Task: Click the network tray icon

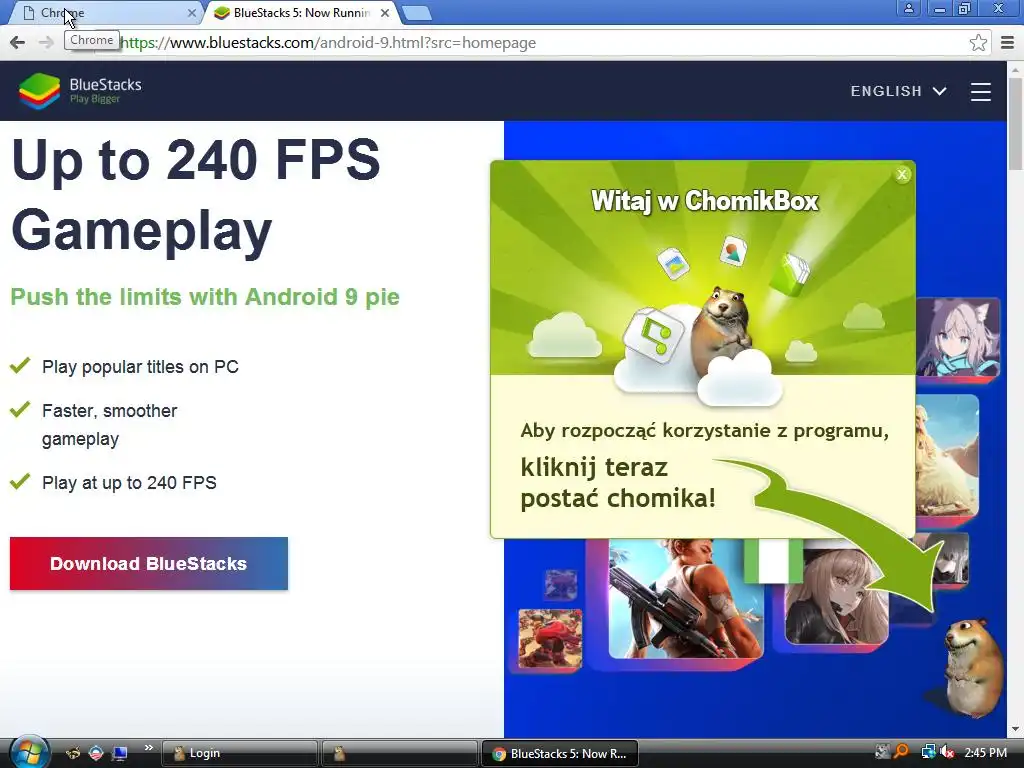Action: coord(928,752)
